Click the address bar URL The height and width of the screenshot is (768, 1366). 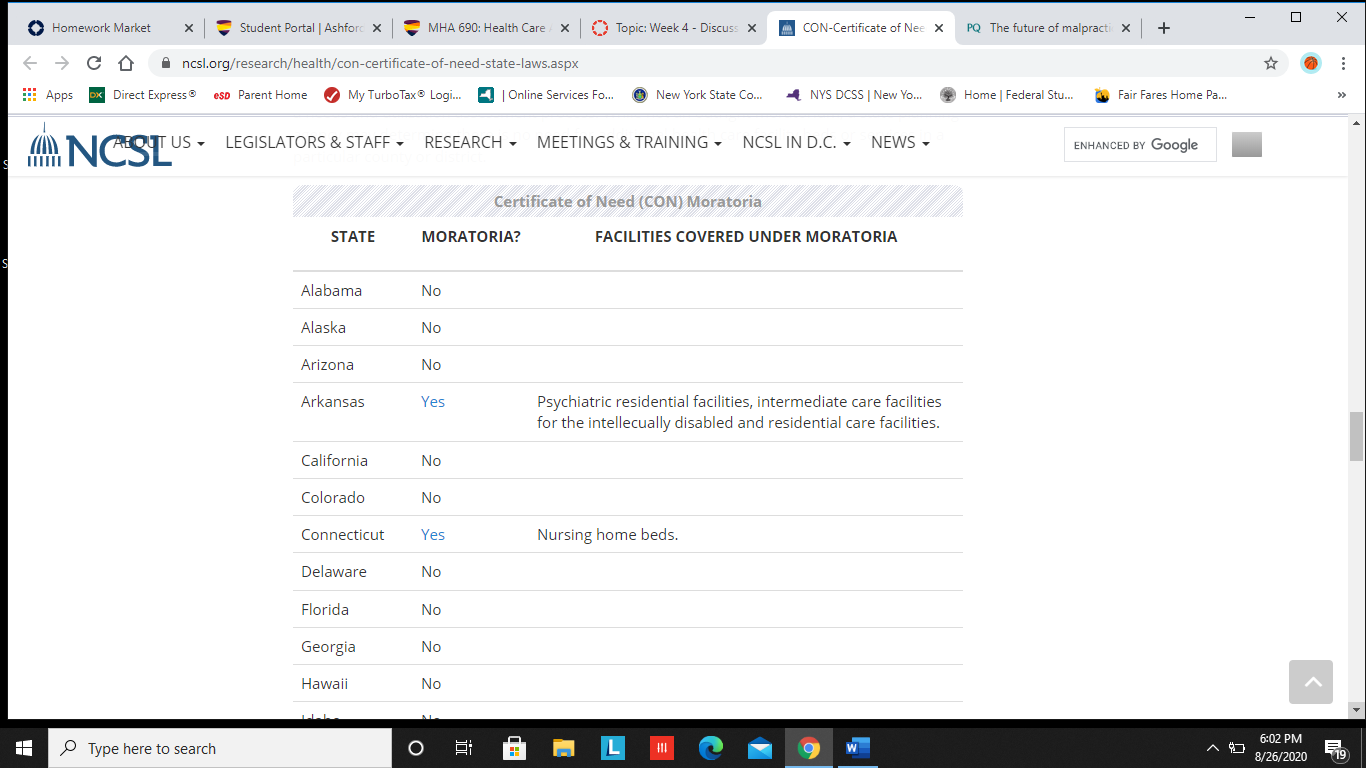(380, 63)
